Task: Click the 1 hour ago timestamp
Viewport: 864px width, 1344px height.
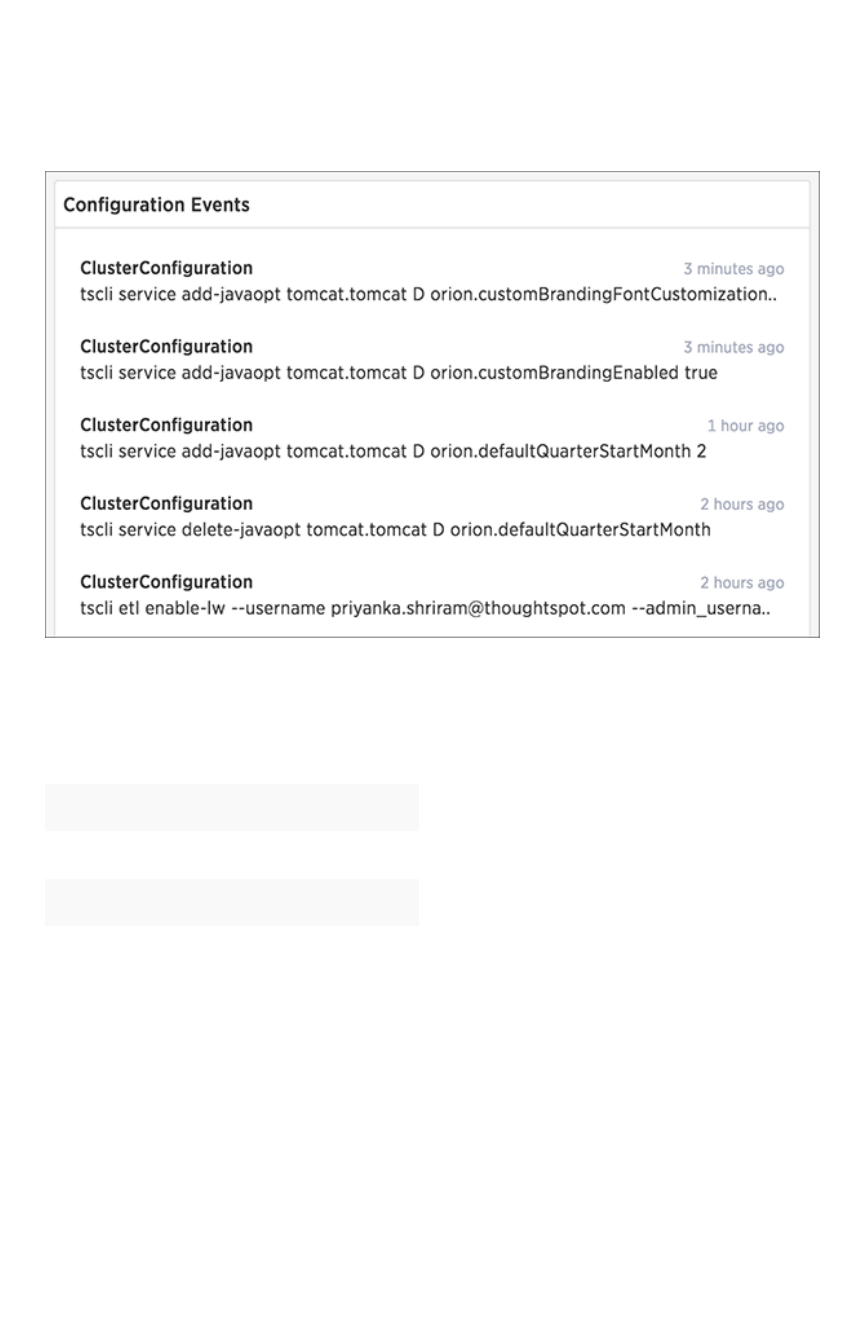Action: click(746, 426)
